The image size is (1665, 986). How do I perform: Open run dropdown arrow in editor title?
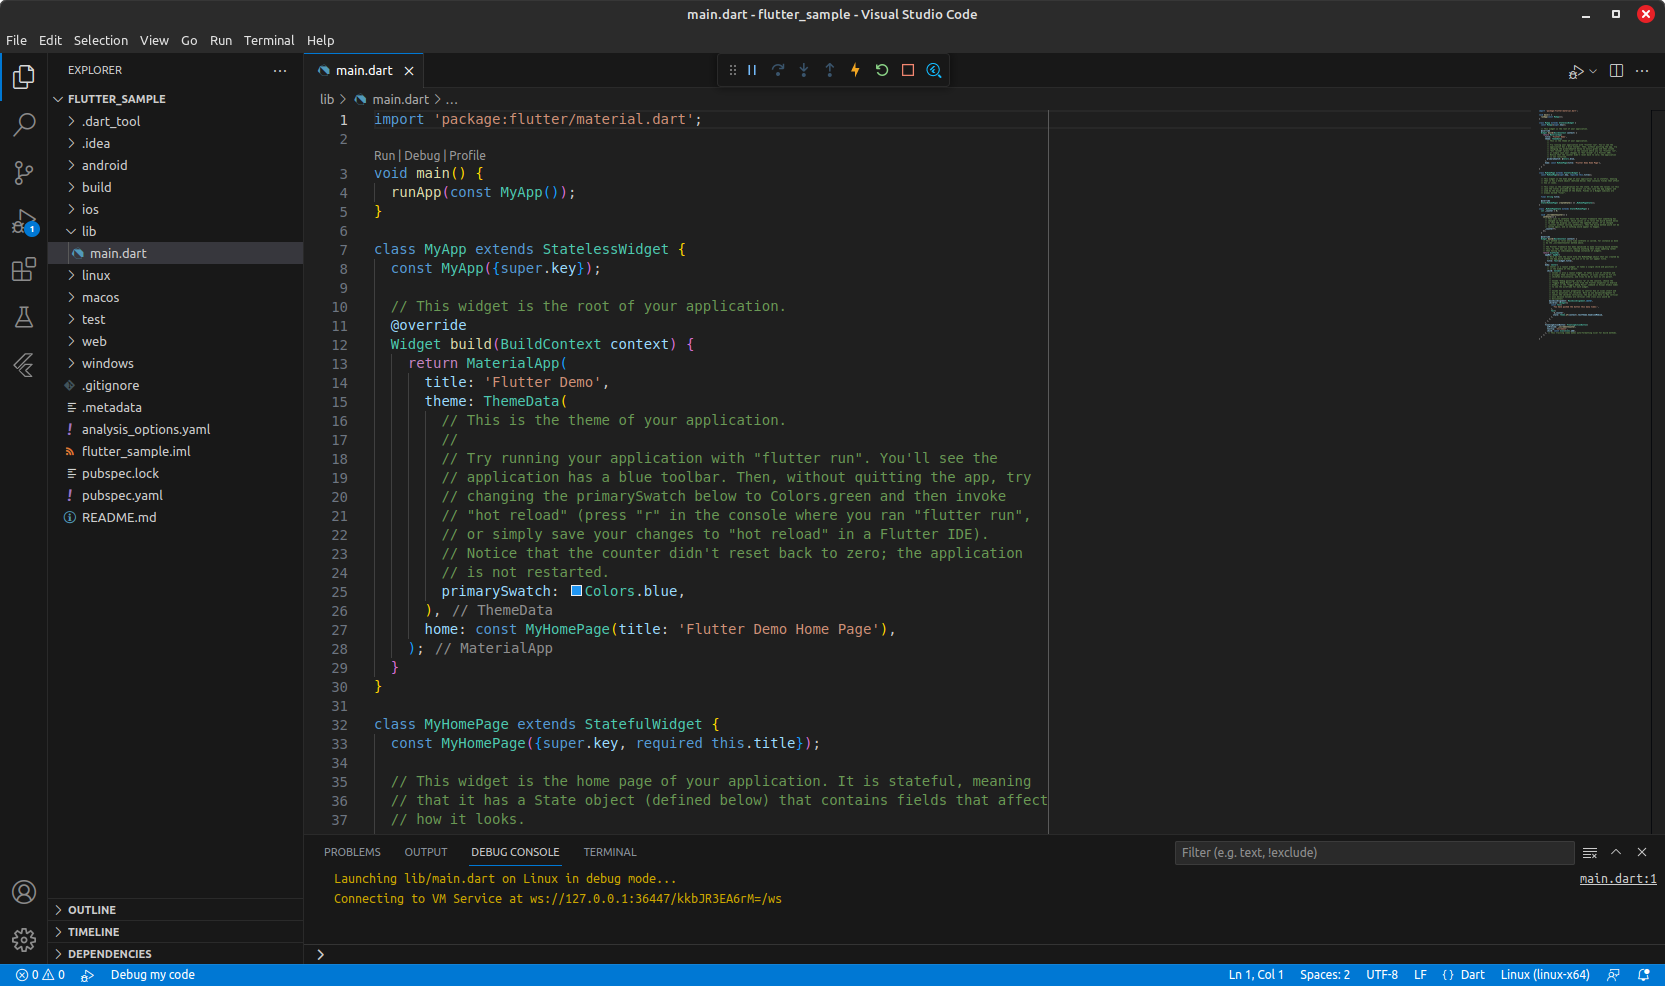(1593, 71)
